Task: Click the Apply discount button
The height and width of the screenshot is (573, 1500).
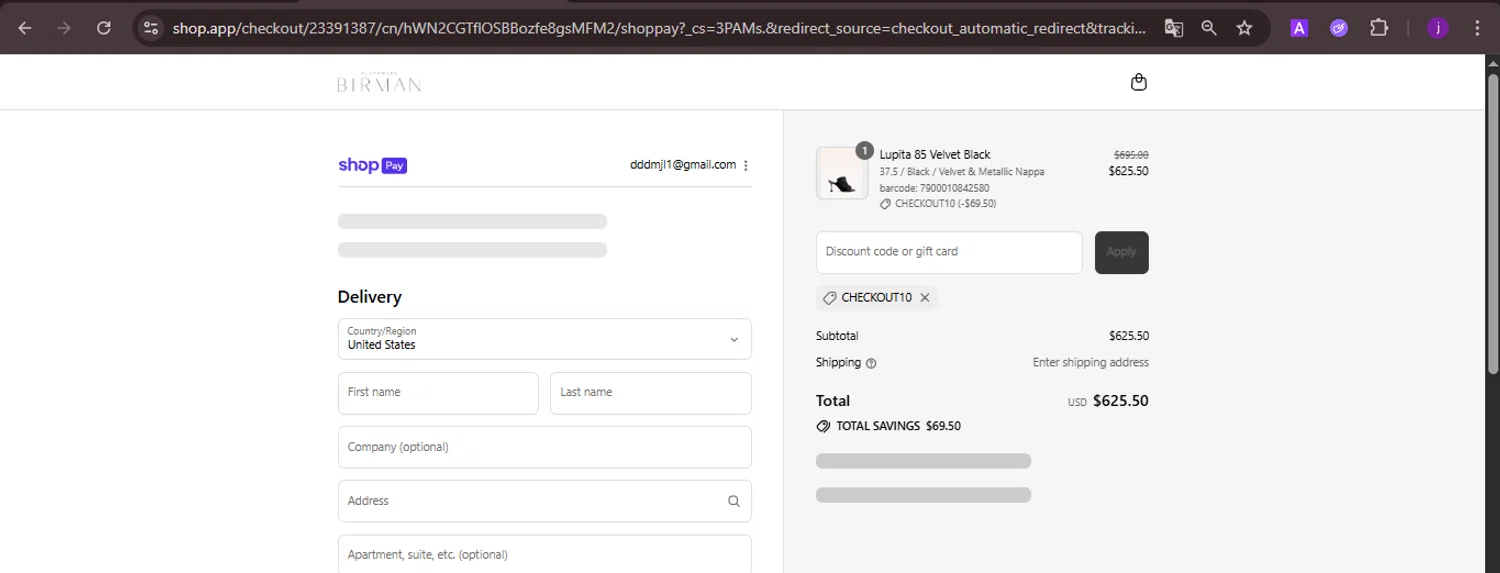Action: coord(1122,252)
